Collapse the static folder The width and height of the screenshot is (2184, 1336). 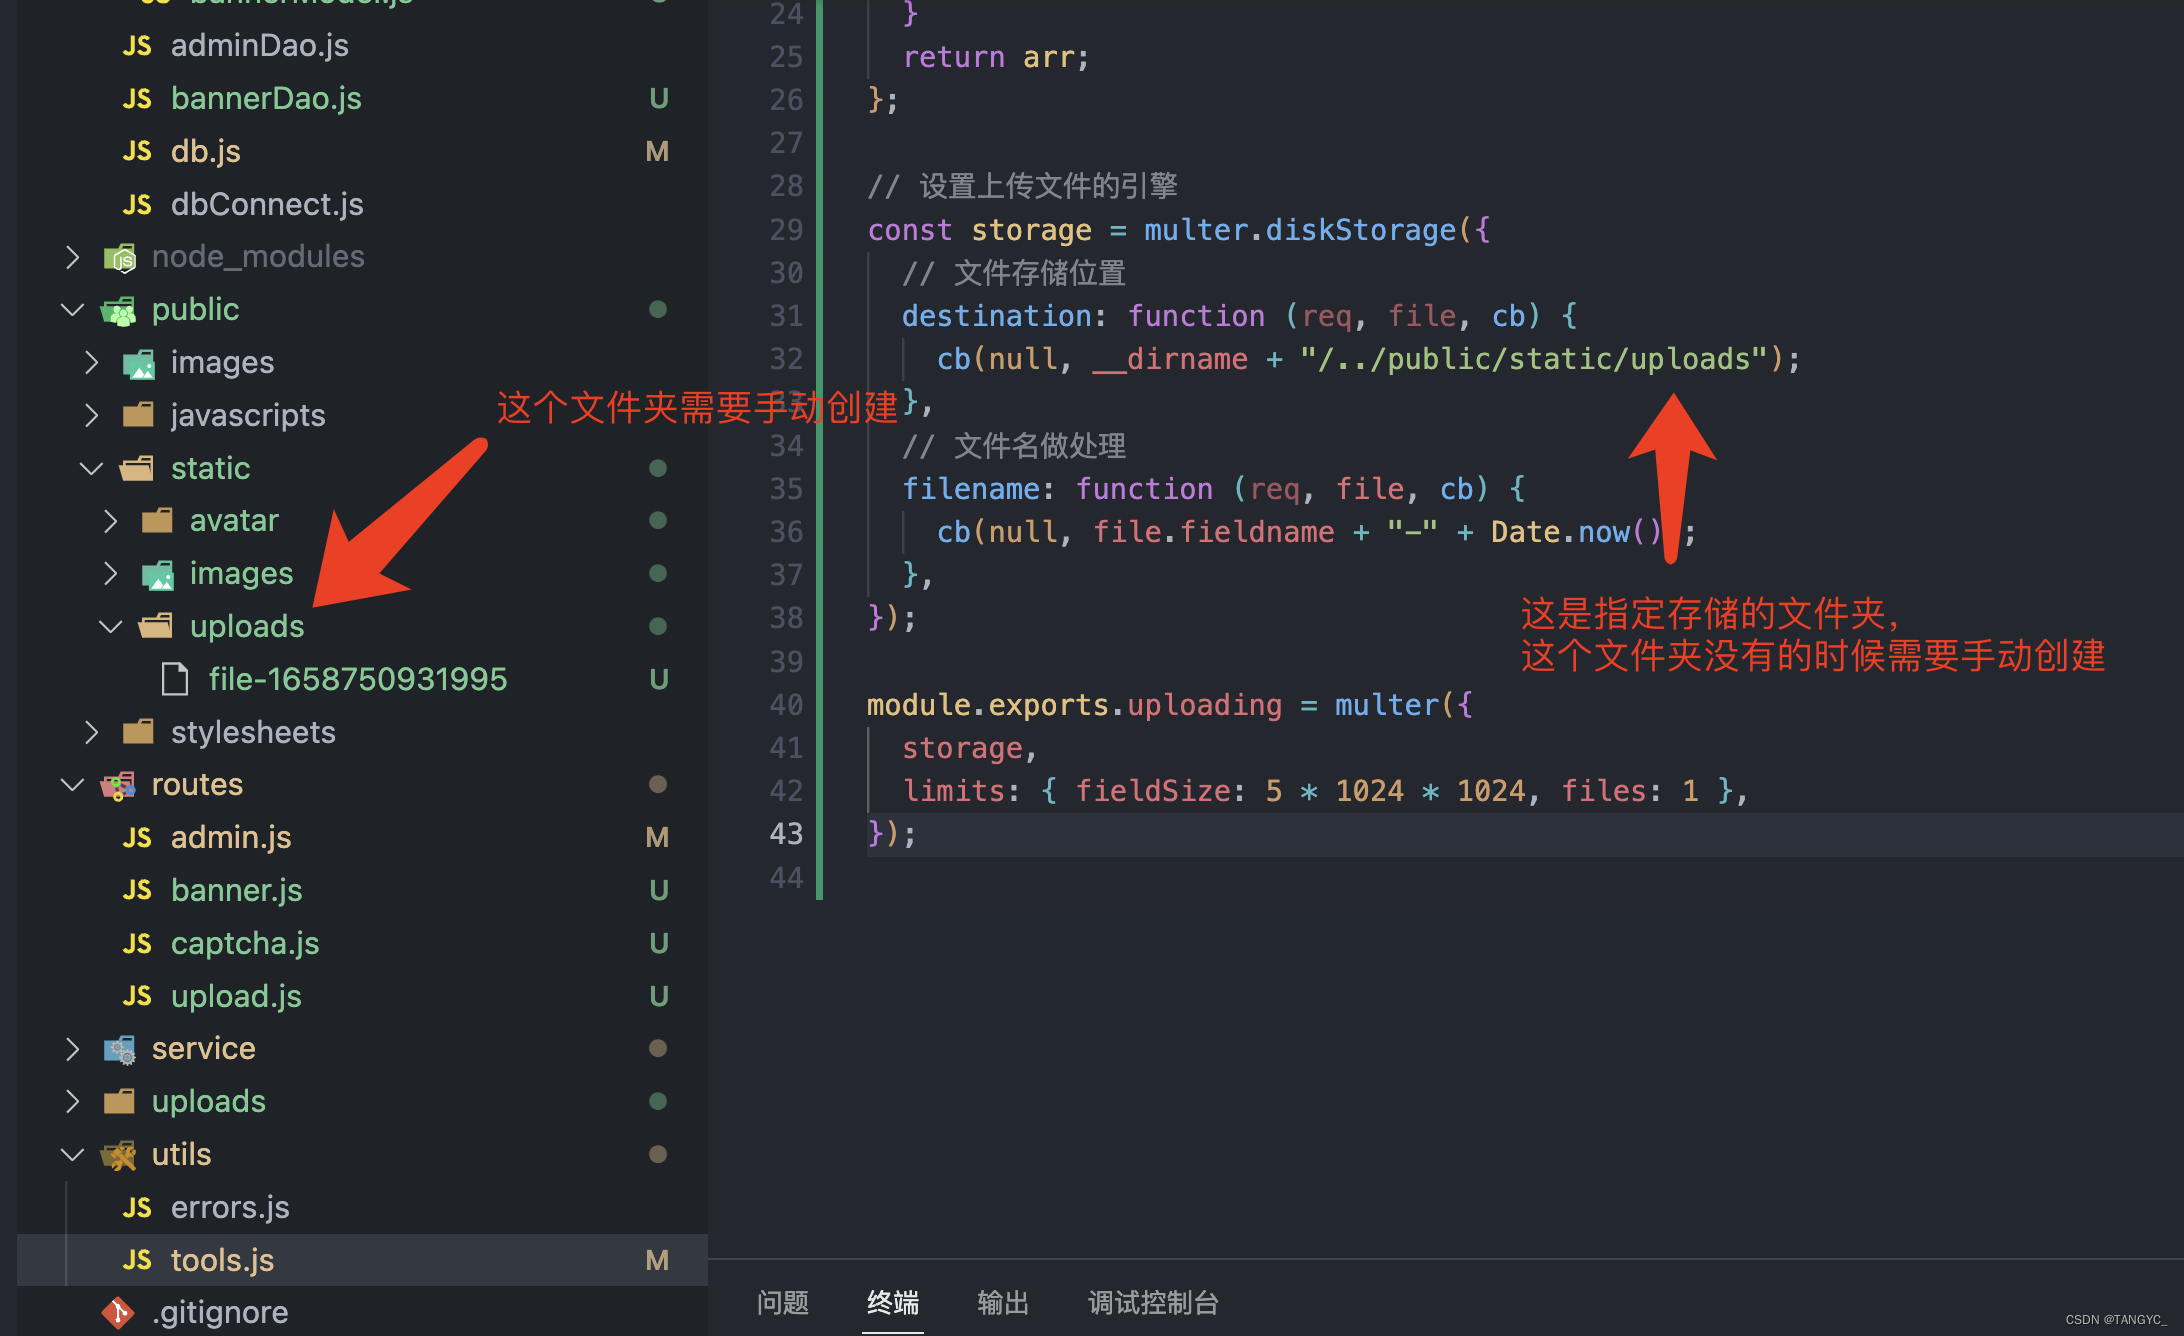[91, 468]
